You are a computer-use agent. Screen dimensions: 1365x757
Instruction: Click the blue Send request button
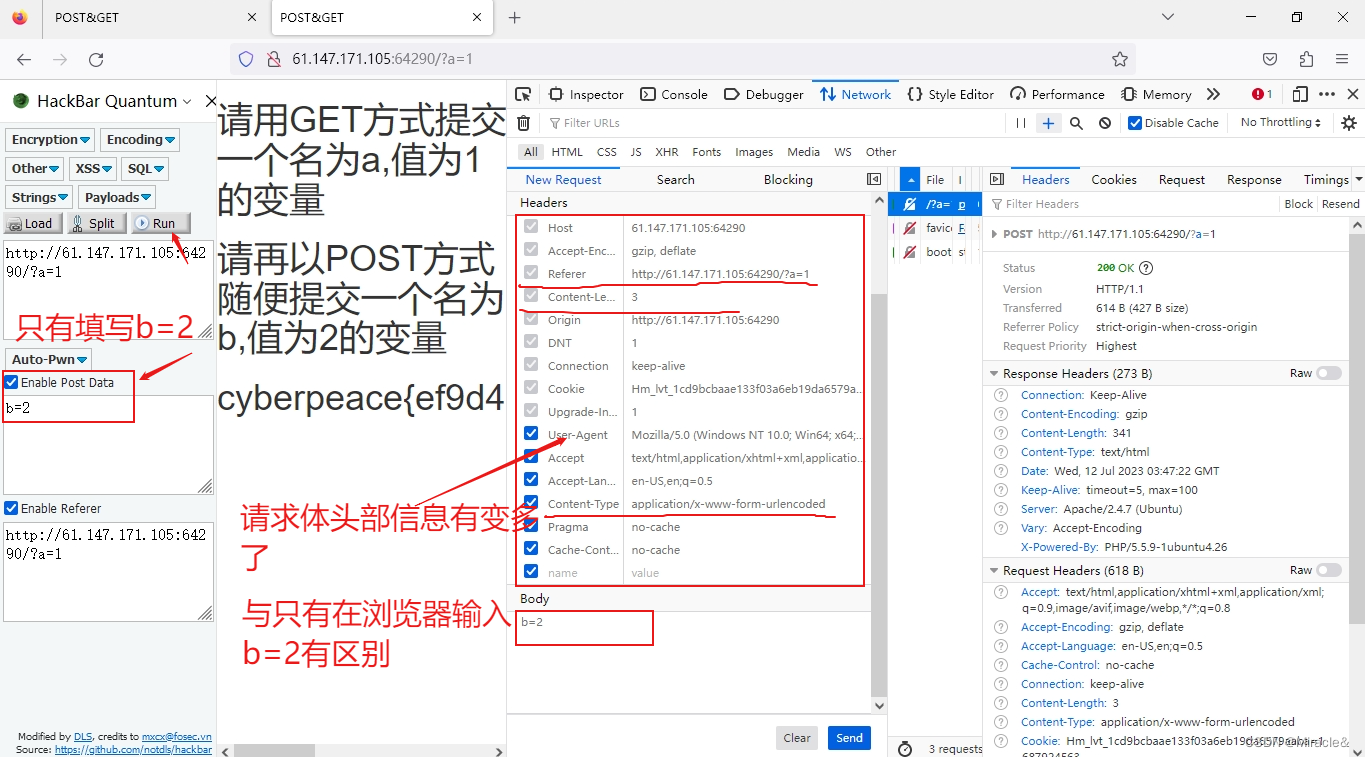point(849,738)
